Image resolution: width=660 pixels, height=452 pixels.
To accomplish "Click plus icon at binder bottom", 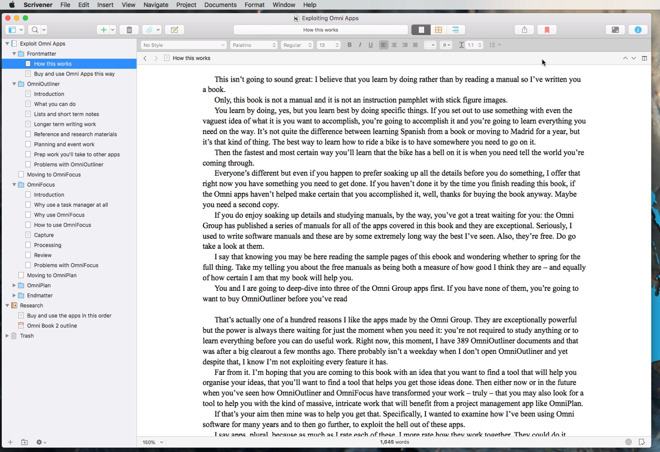I will (11, 442).
